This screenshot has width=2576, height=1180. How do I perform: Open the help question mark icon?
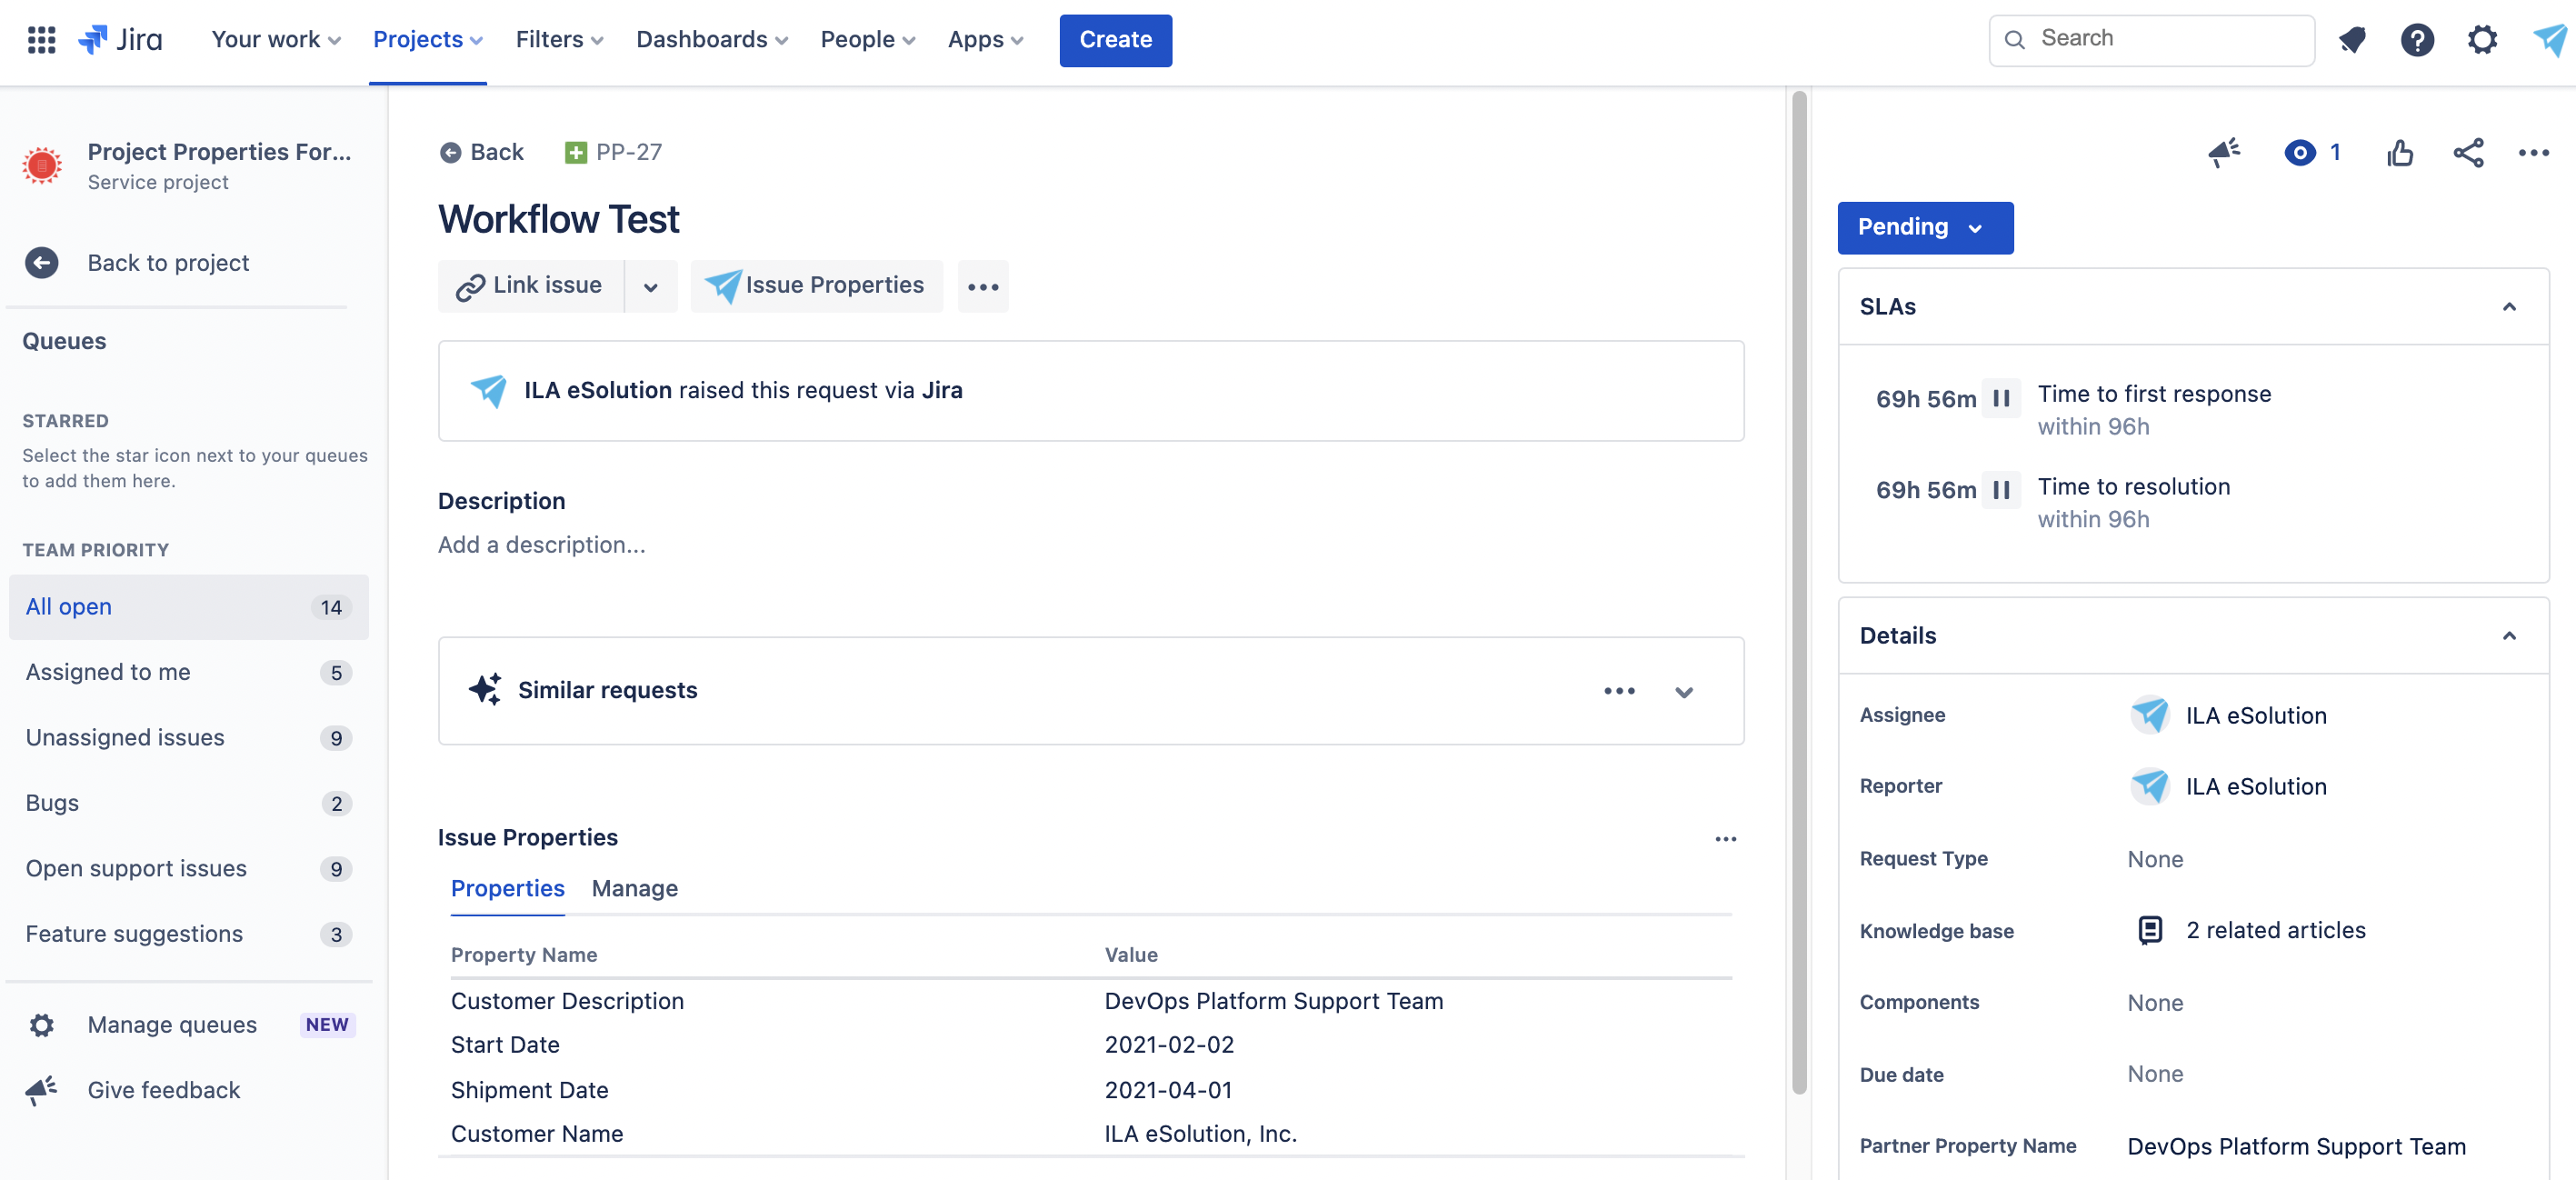tap(2417, 40)
